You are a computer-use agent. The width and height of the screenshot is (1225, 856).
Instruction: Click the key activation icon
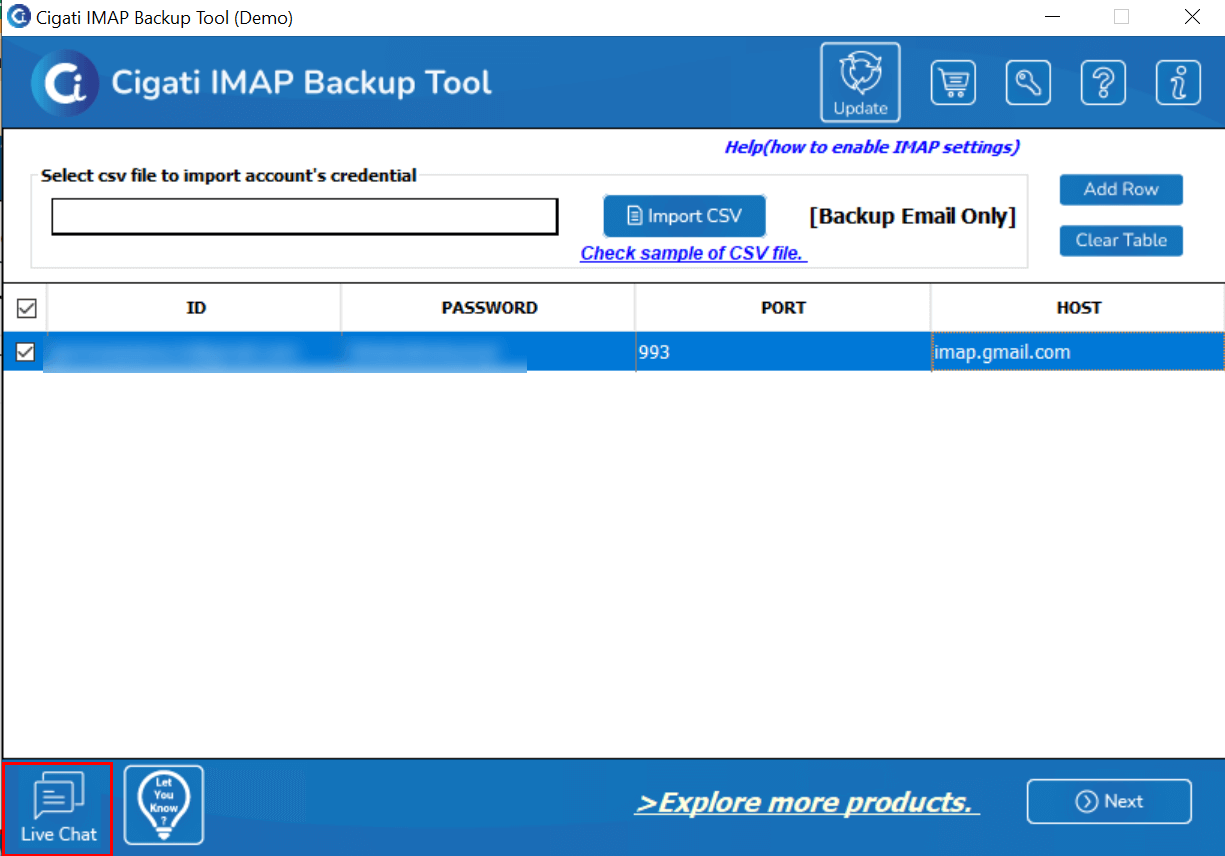[1028, 83]
